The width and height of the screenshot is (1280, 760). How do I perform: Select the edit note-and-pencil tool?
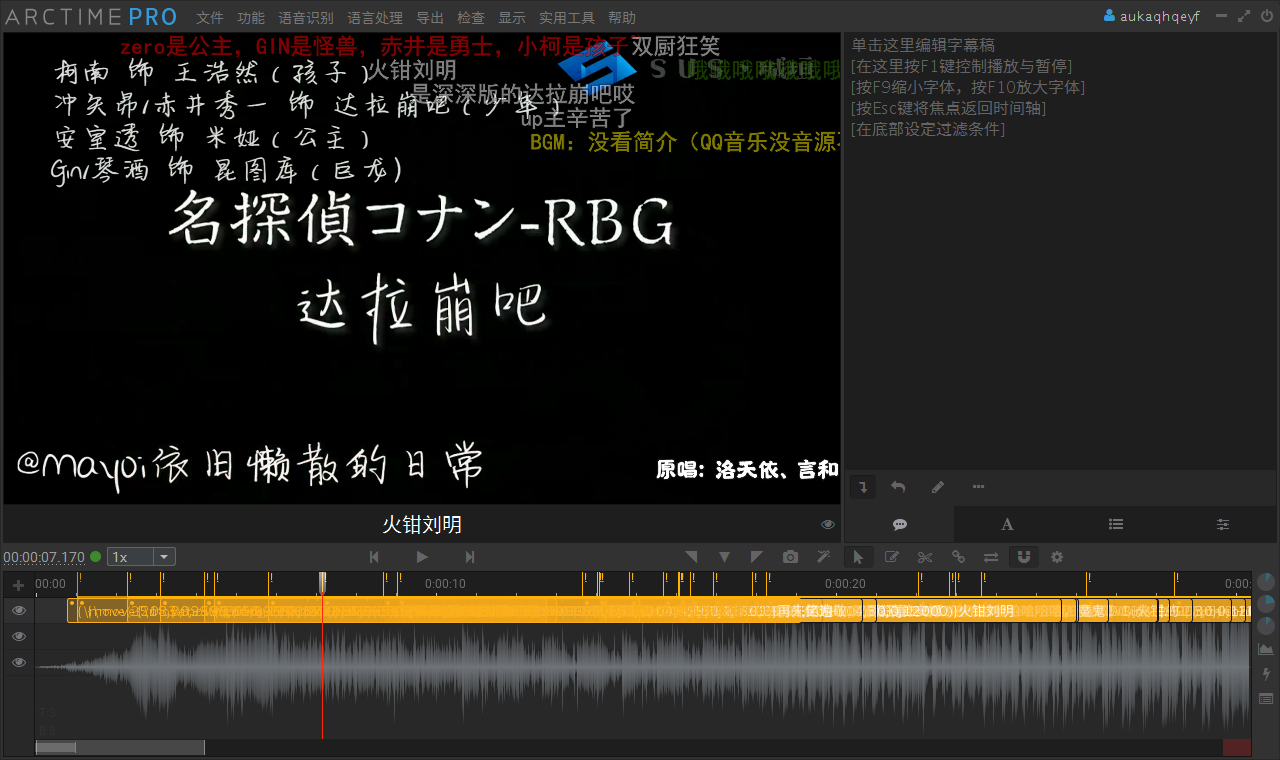pos(892,557)
